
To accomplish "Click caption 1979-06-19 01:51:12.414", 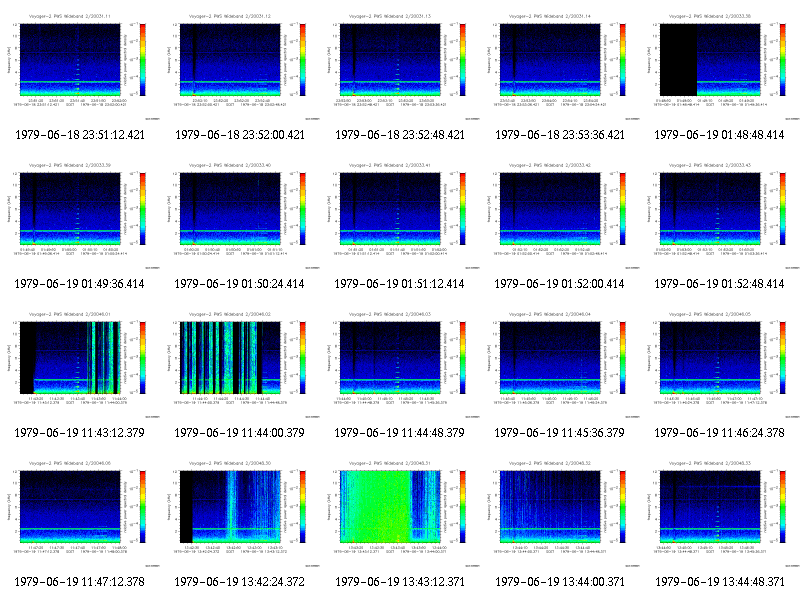I will click(x=399, y=284).
